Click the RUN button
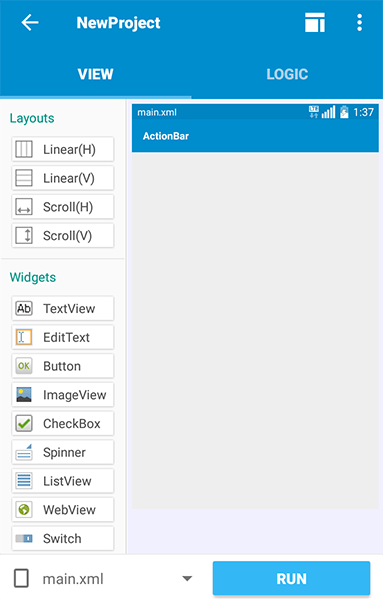This screenshot has height=600, width=383. 291,579
